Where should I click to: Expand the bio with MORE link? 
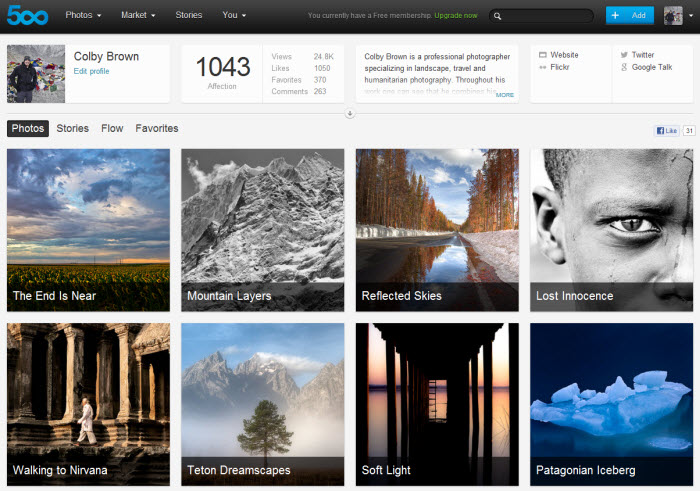(504, 95)
